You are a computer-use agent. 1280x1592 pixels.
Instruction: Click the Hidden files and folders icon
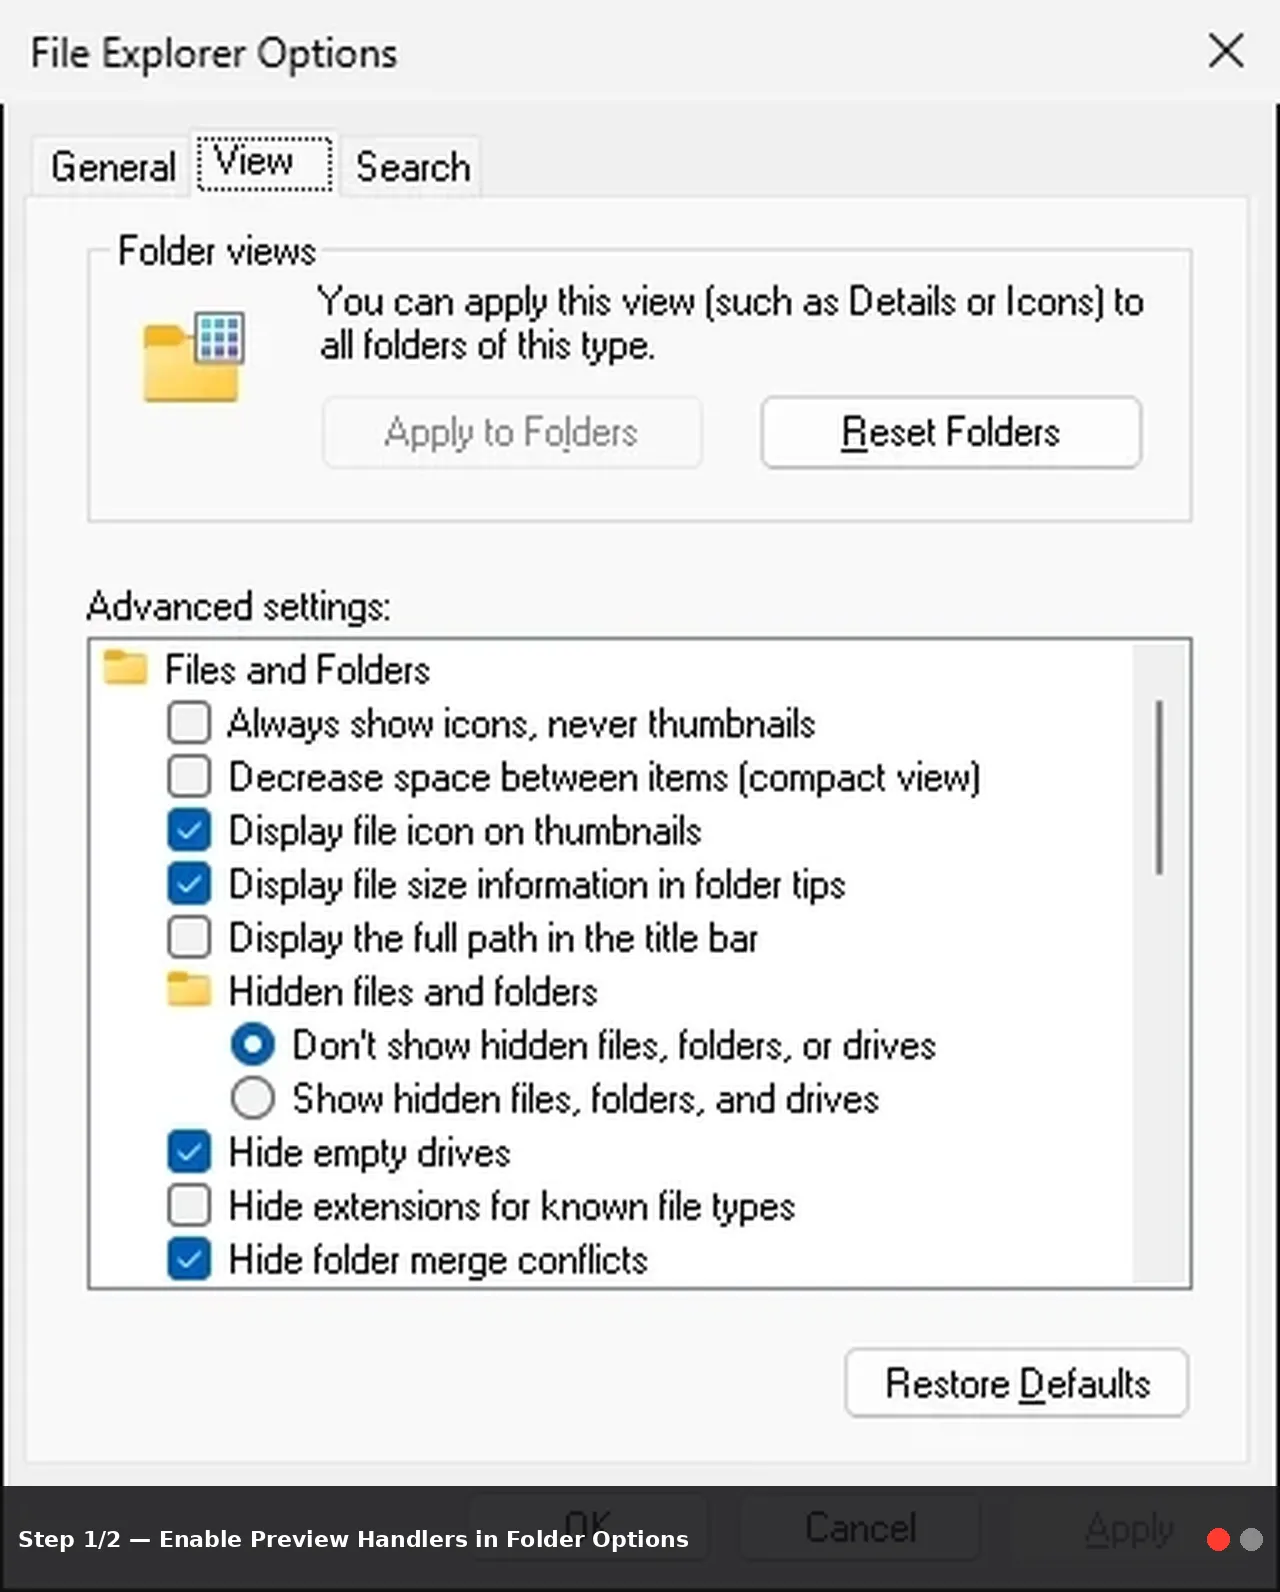(189, 990)
